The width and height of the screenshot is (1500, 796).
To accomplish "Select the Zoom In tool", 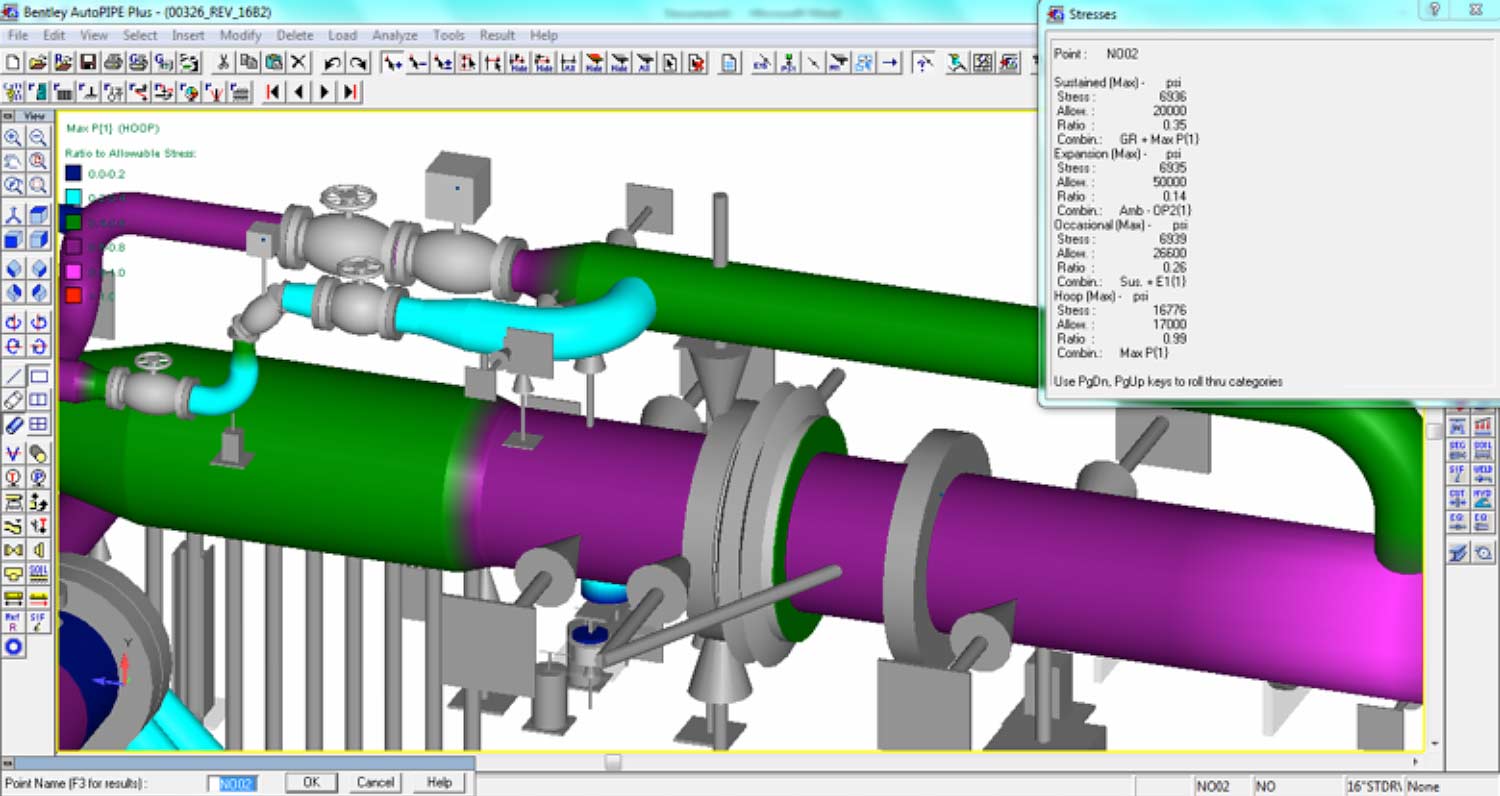I will [x=12, y=137].
